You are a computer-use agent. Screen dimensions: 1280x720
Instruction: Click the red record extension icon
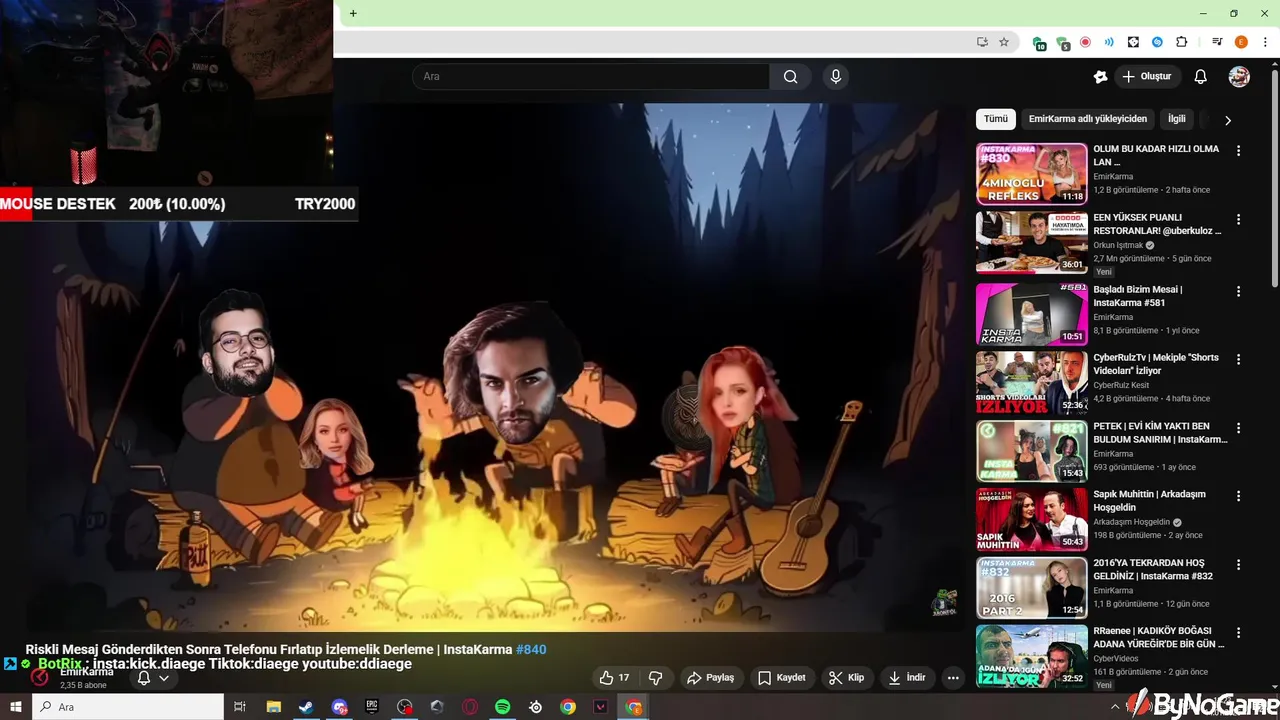pyautogui.click(x=1085, y=42)
